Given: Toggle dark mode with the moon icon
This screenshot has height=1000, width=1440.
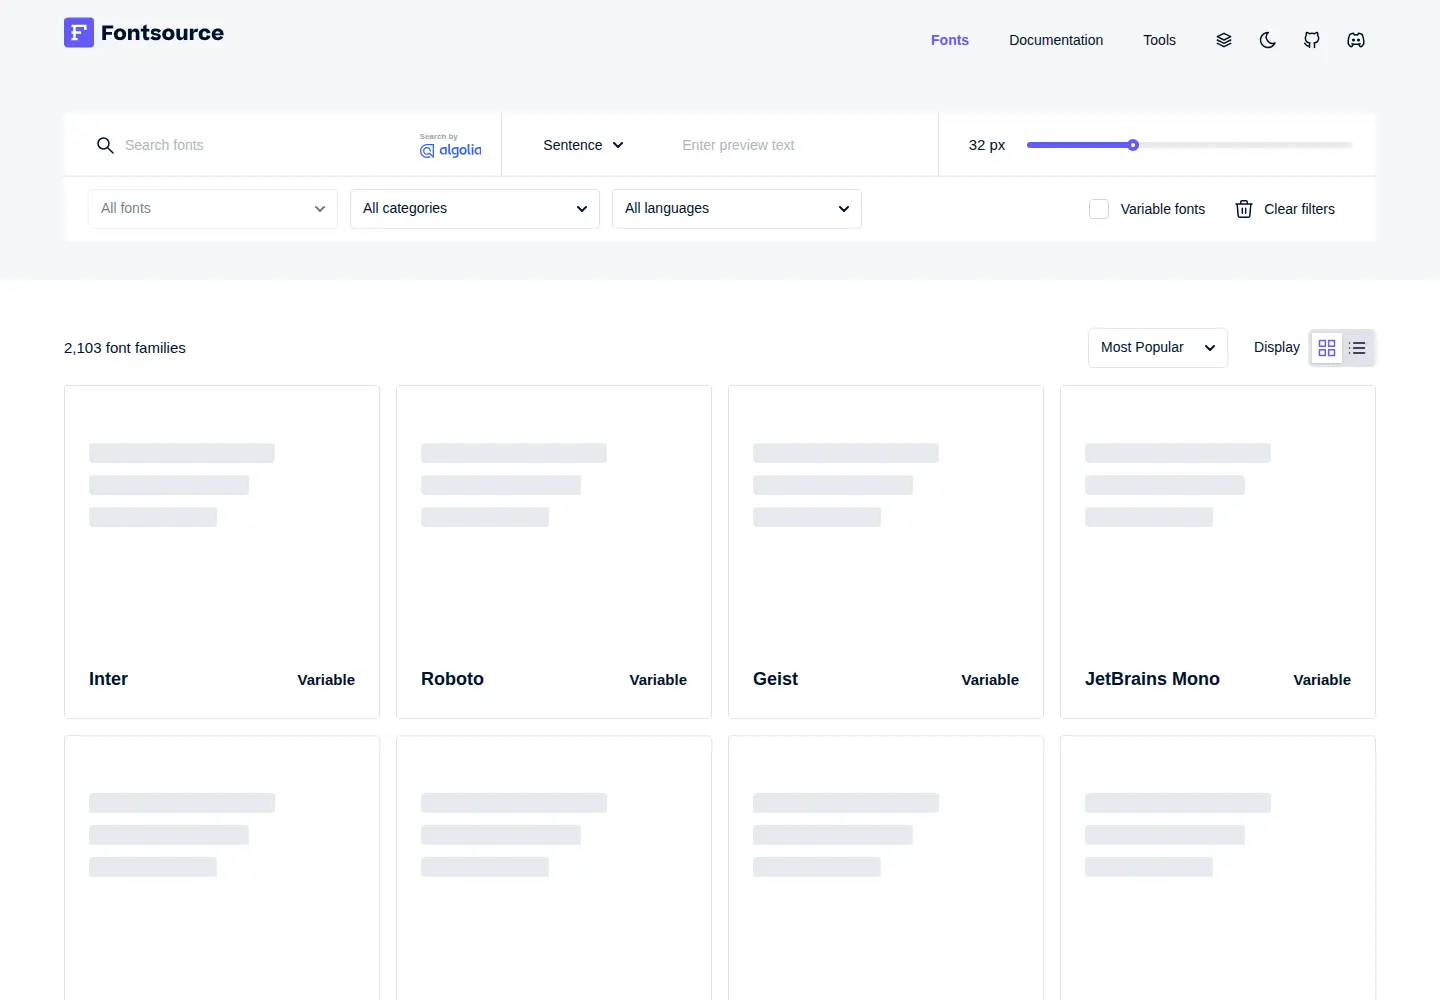Looking at the screenshot, I should click(1268, 40).
